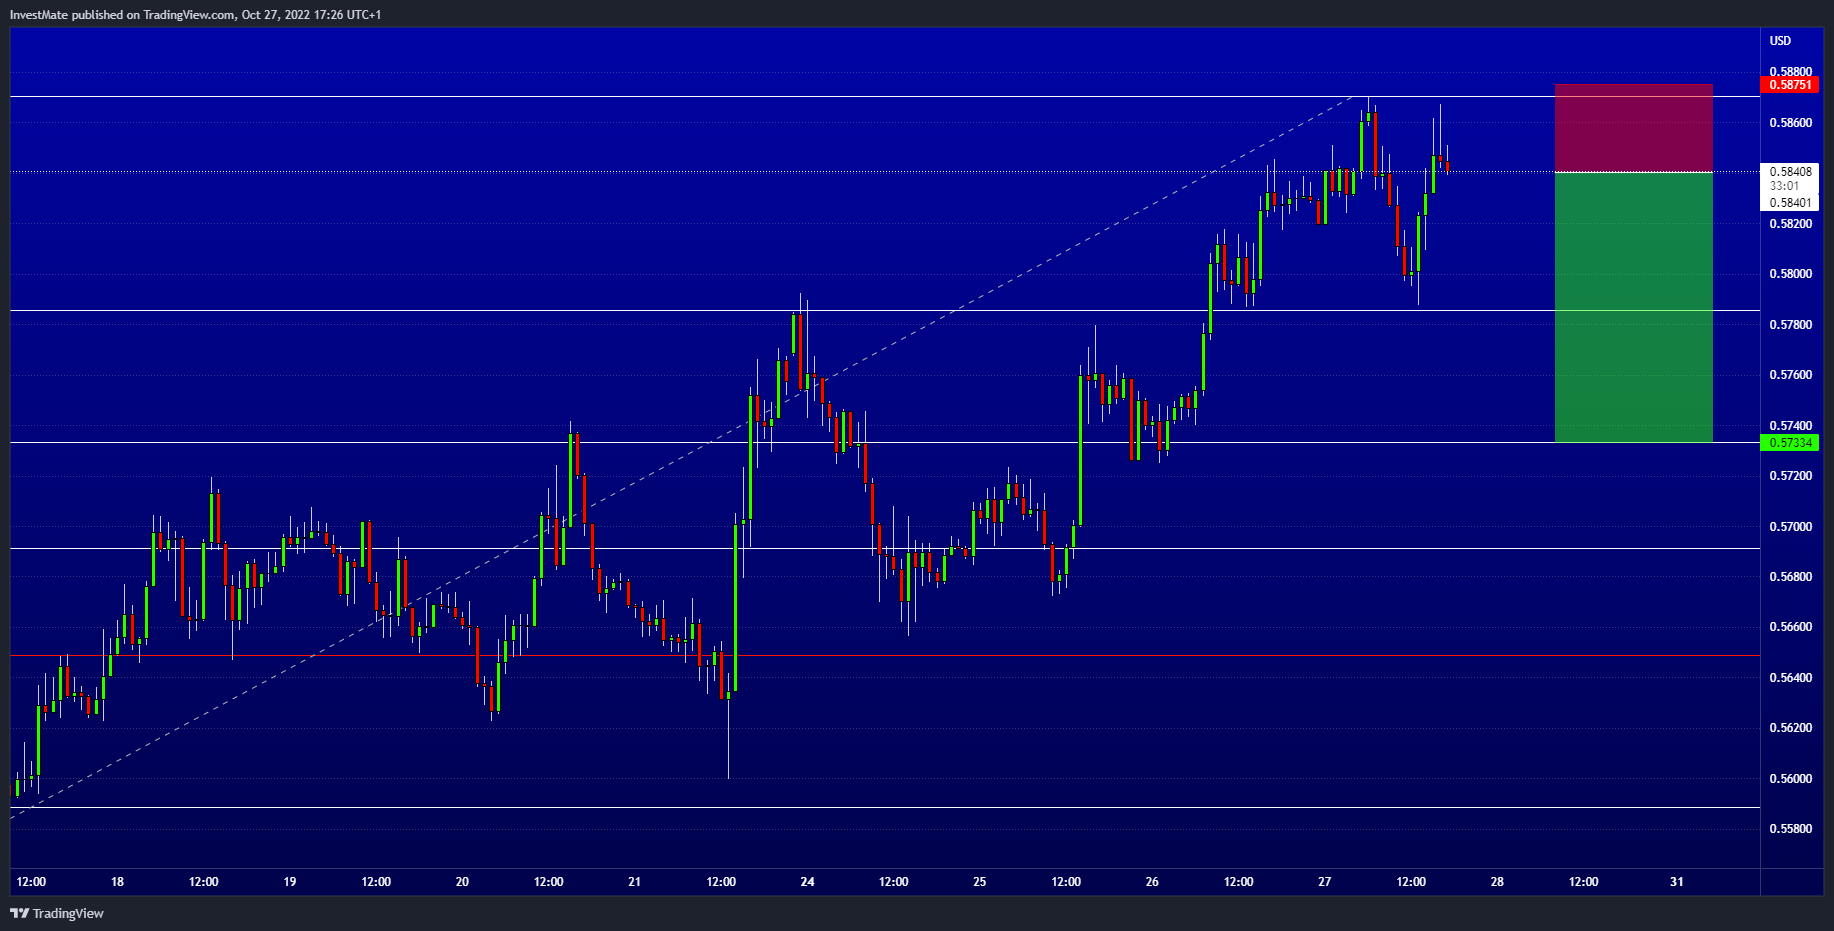
Task: Click the date 18 on the time axis
Action: pyautogui.click(x=117, y=882)
